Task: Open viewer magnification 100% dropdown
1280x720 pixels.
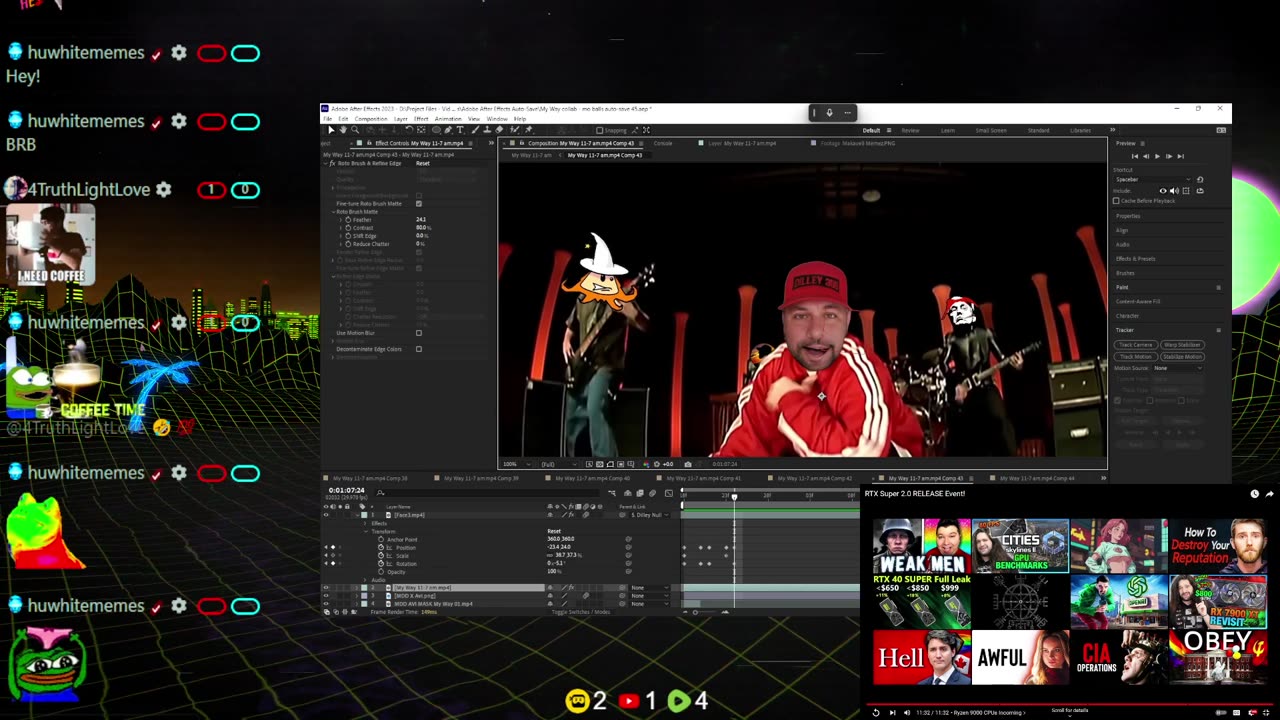Action: tap(517, 464)
